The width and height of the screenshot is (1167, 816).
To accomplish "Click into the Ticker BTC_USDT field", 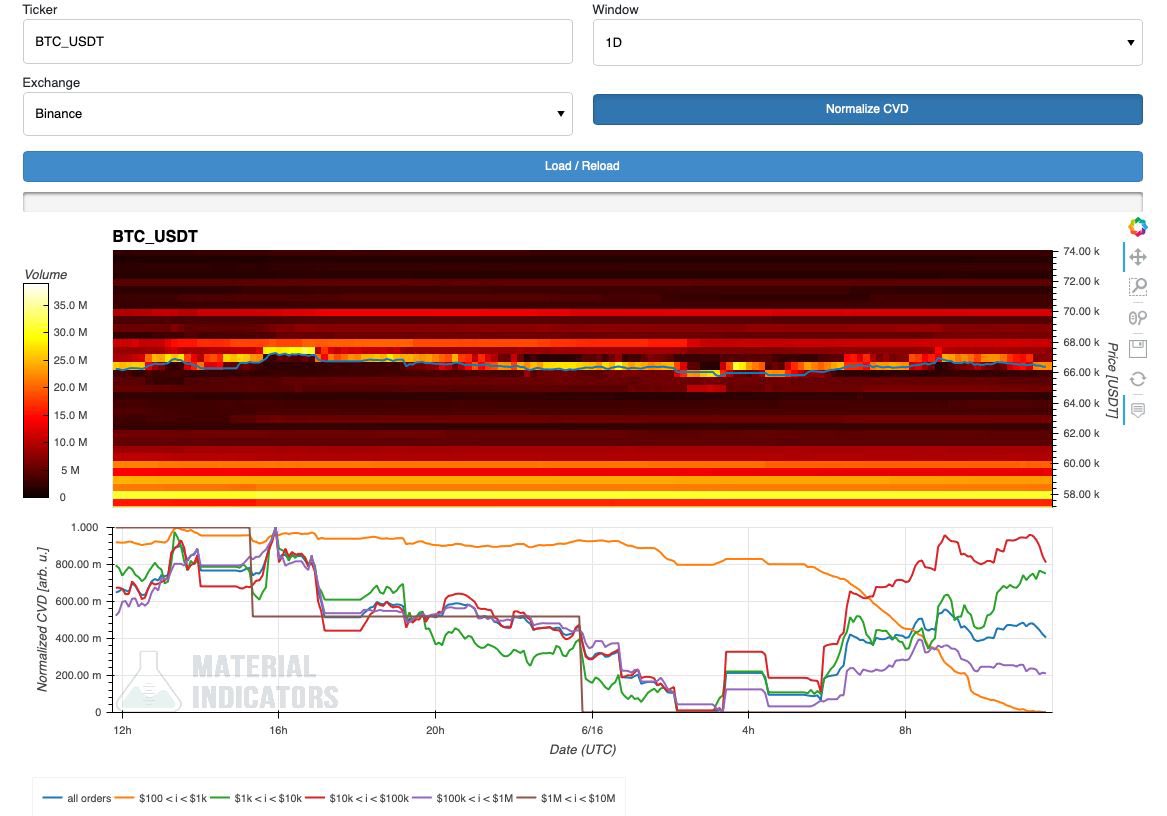I will click(x=298, y=42).
